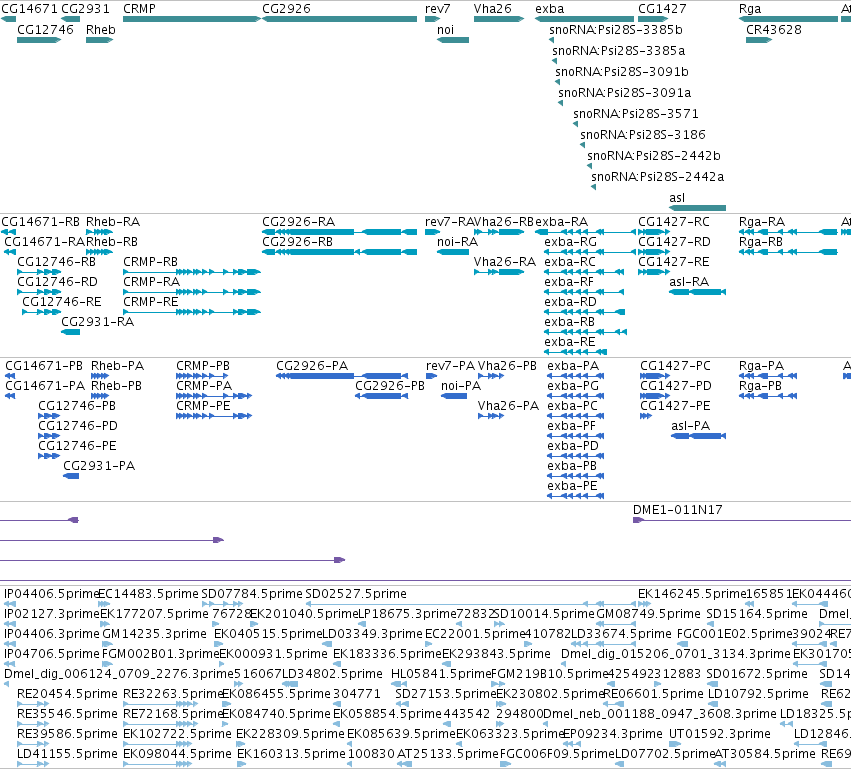Select the Rheb gene label
Screen dimensions: 851x769
[101, 30]
